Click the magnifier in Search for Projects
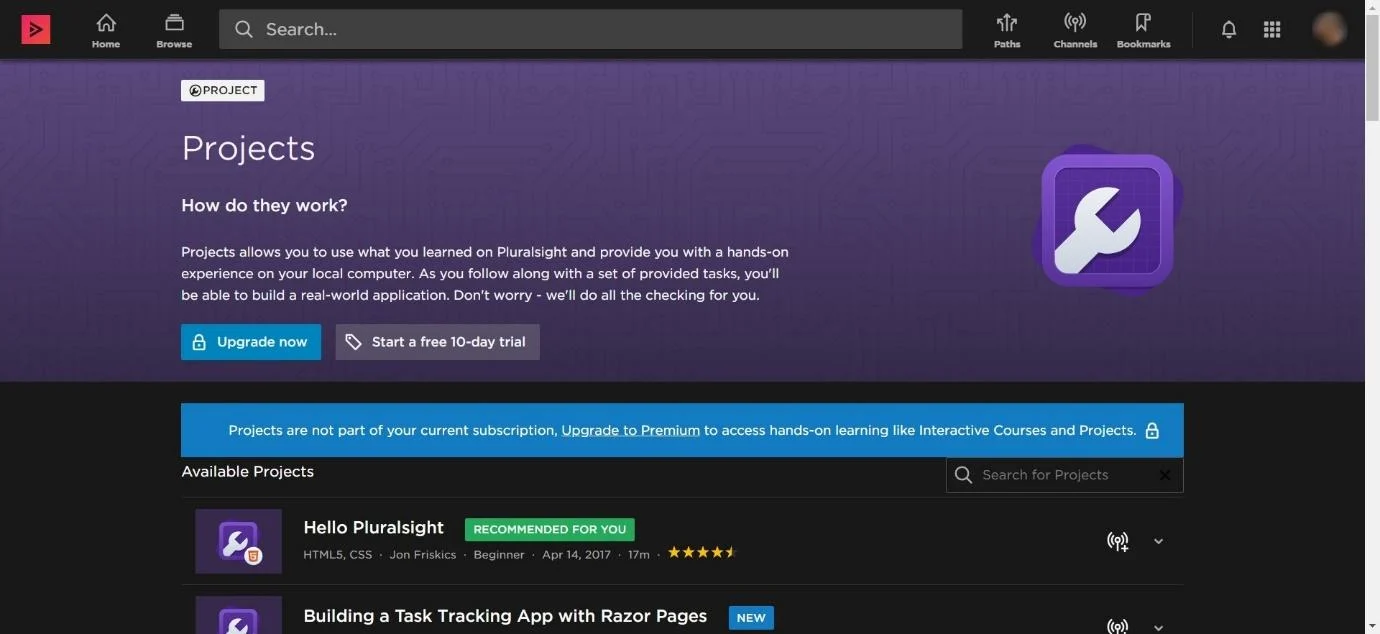1380x634 pixels. click(963, 475)
